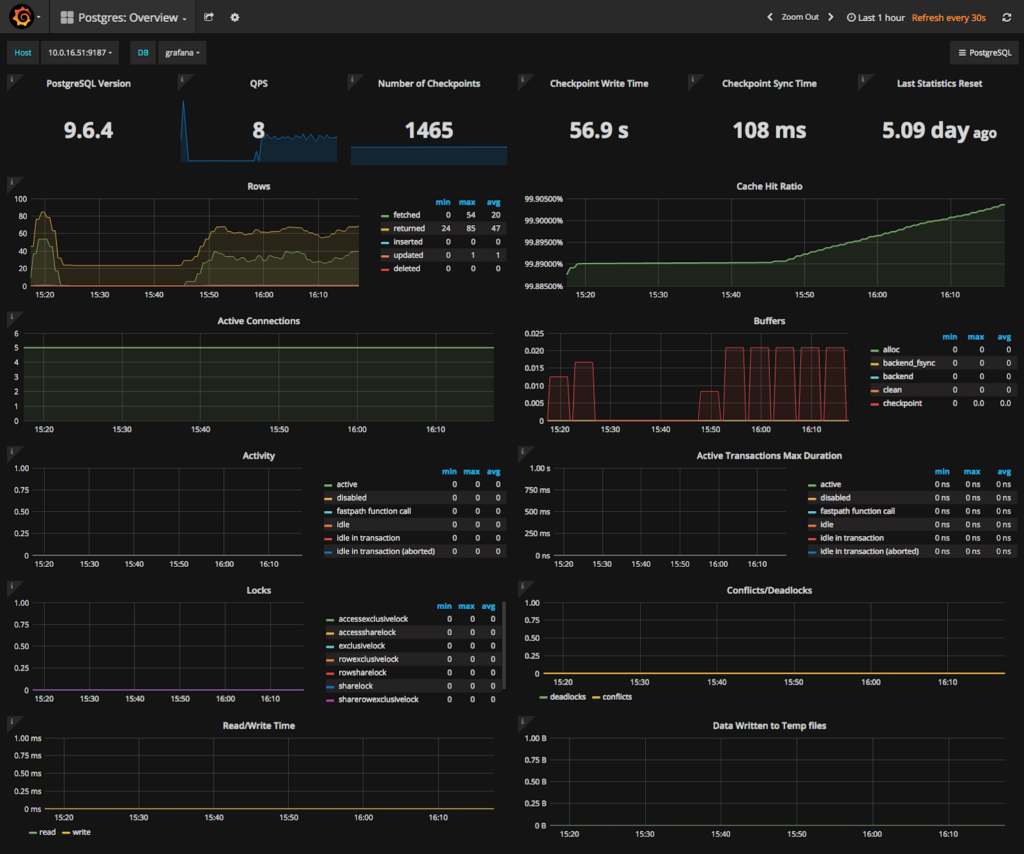Open the DB grafana variable dropdown
The image size is (1024, 854).
[x=182, y=53]
